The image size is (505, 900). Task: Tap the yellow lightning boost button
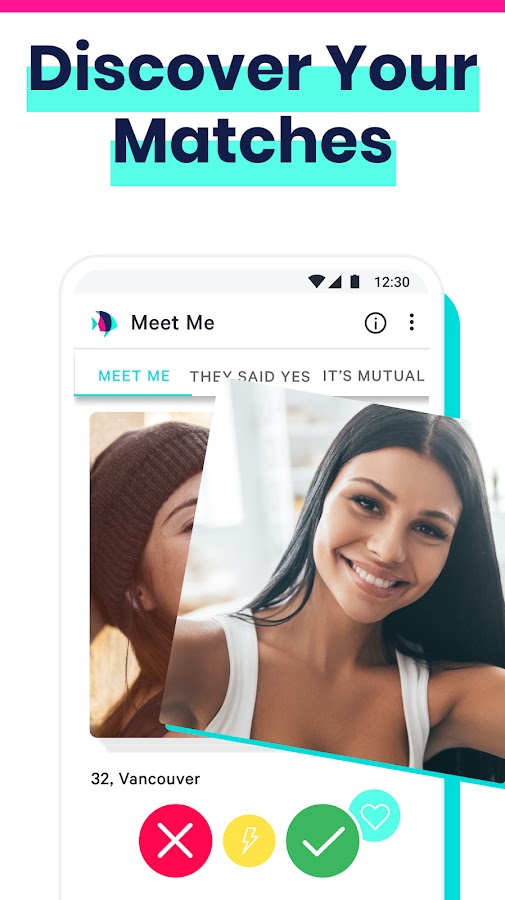(x=249, y=841)
